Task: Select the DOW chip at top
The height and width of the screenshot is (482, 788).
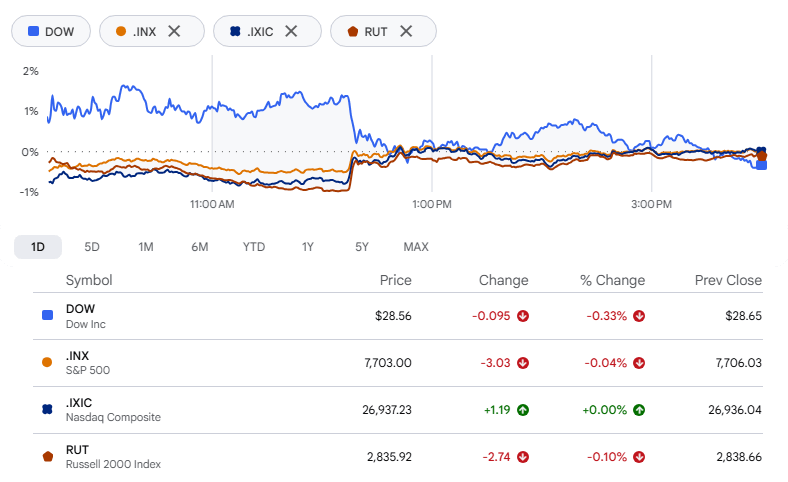Action: (x=51, y=31)
